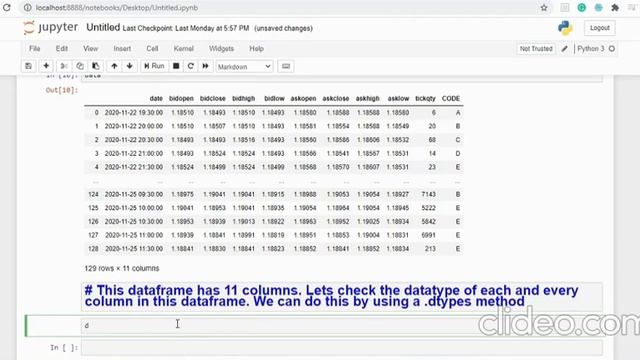
Task: Open the browser extensions puzzle icon
Action: [x=615, y=8]
